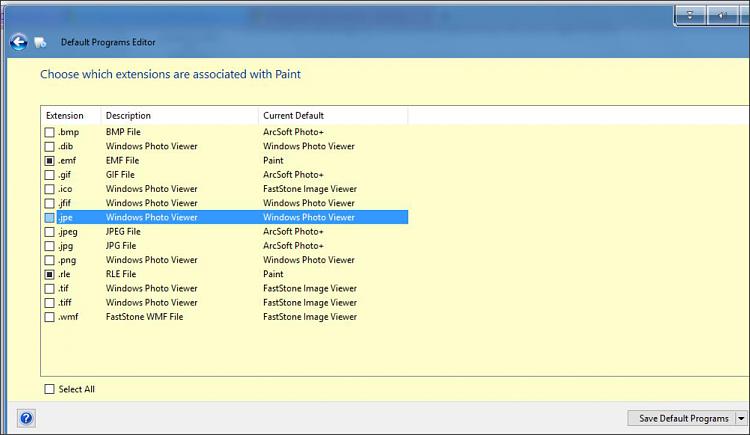Toggle the Select All checkbox
Viewport: 750px width, 435px height.
coord(49,389)
